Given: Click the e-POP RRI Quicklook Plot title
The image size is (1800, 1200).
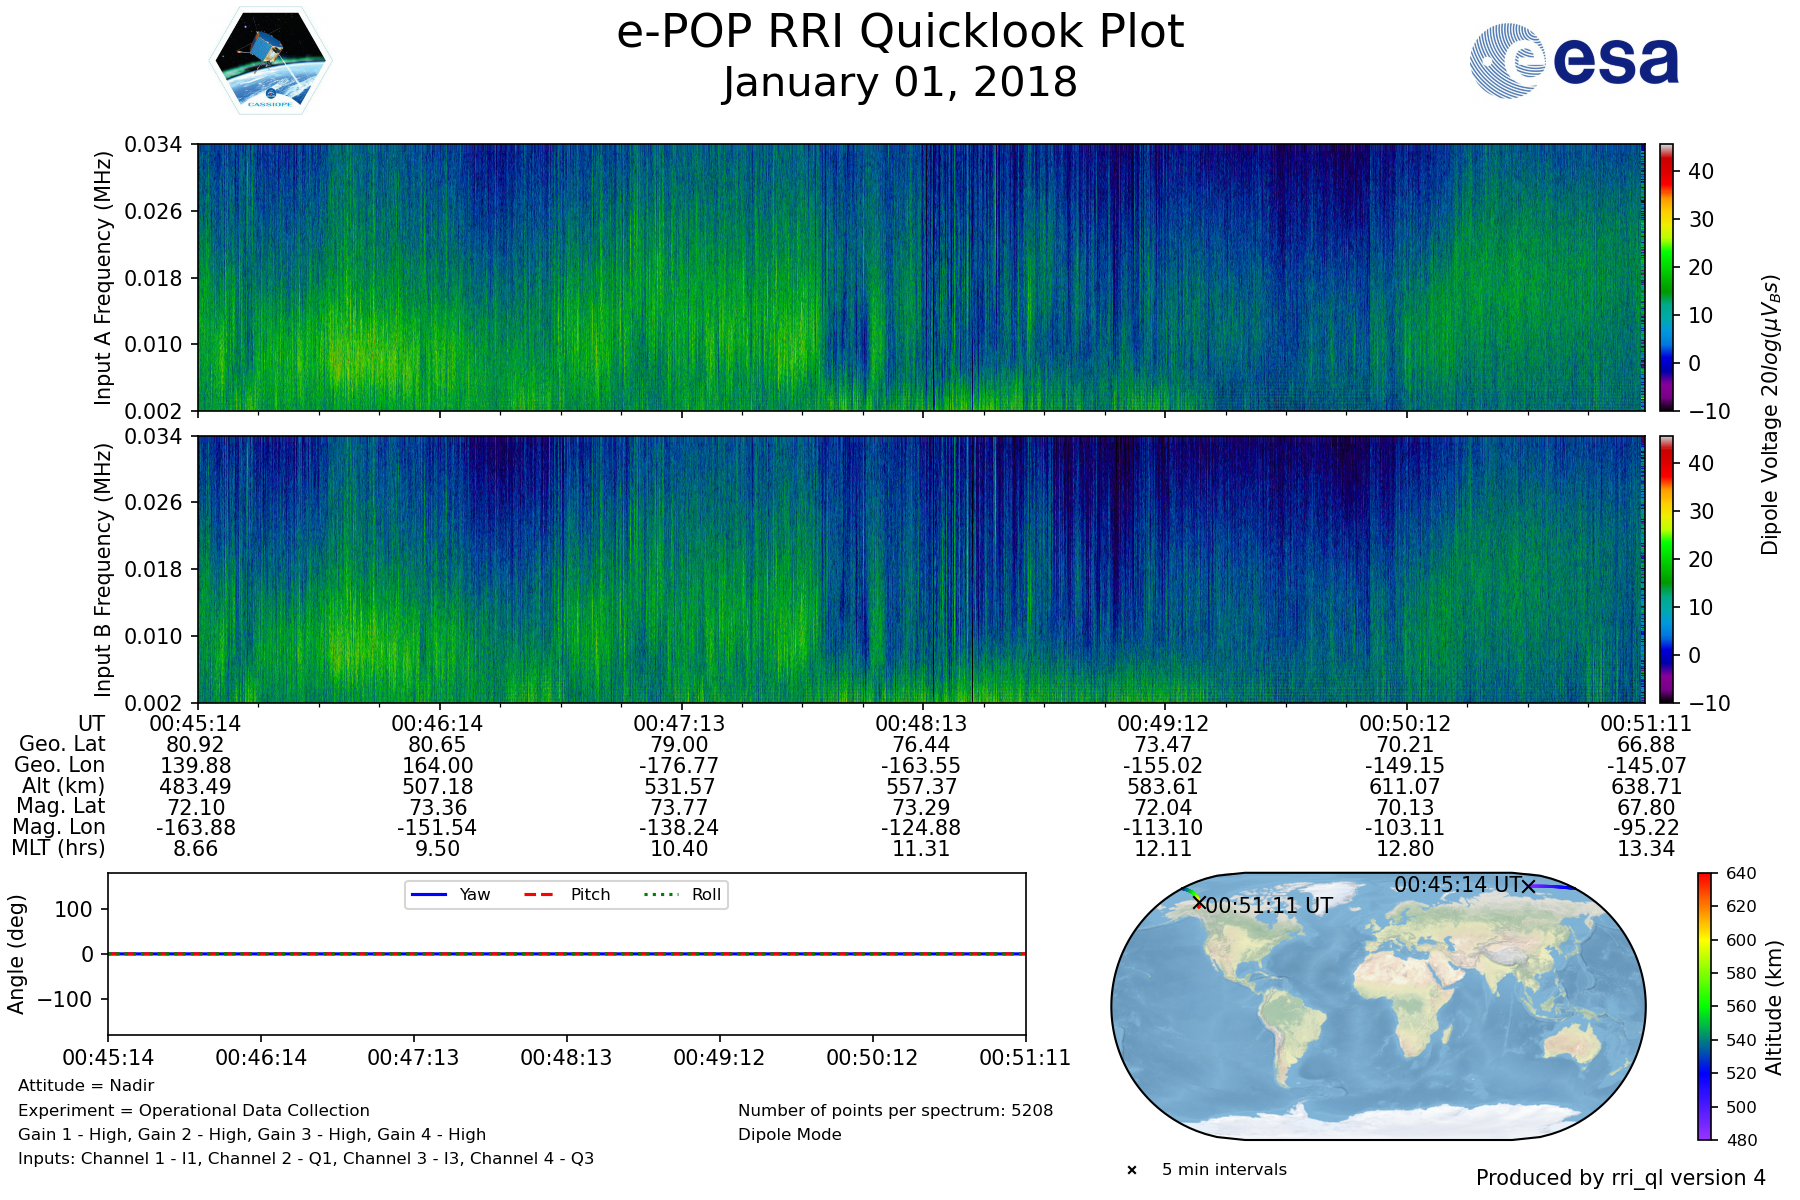Looking at the screenshot, I should (900, 32).
